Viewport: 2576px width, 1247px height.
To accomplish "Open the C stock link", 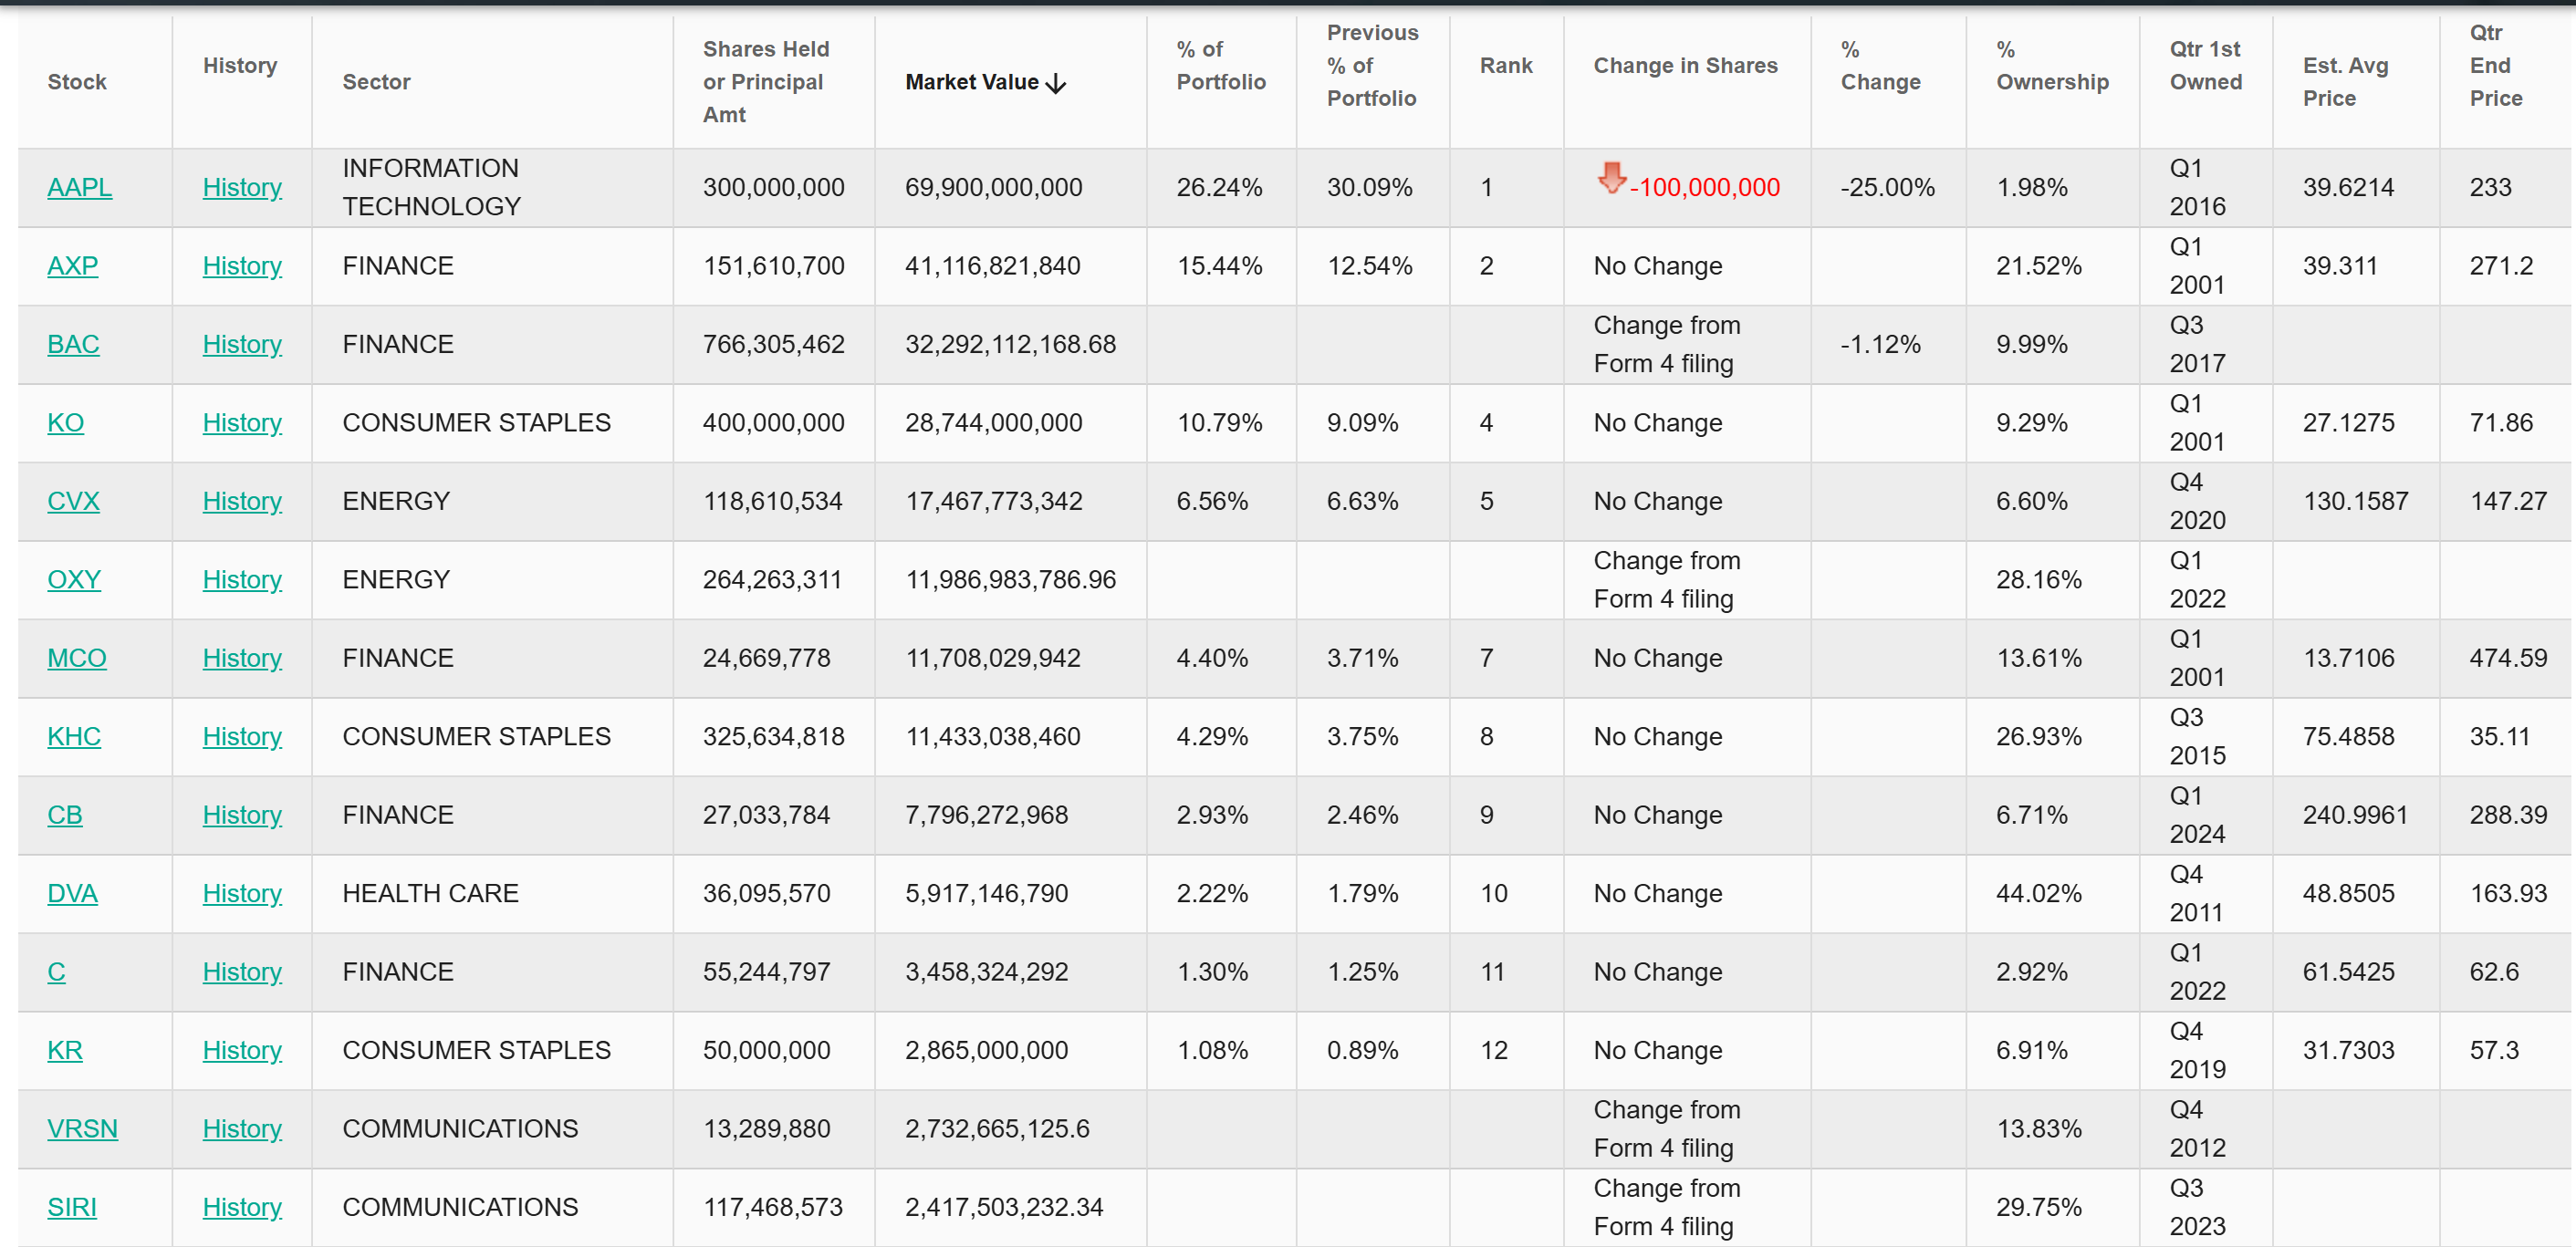I will pyautogui.click(x=56, y=972).
